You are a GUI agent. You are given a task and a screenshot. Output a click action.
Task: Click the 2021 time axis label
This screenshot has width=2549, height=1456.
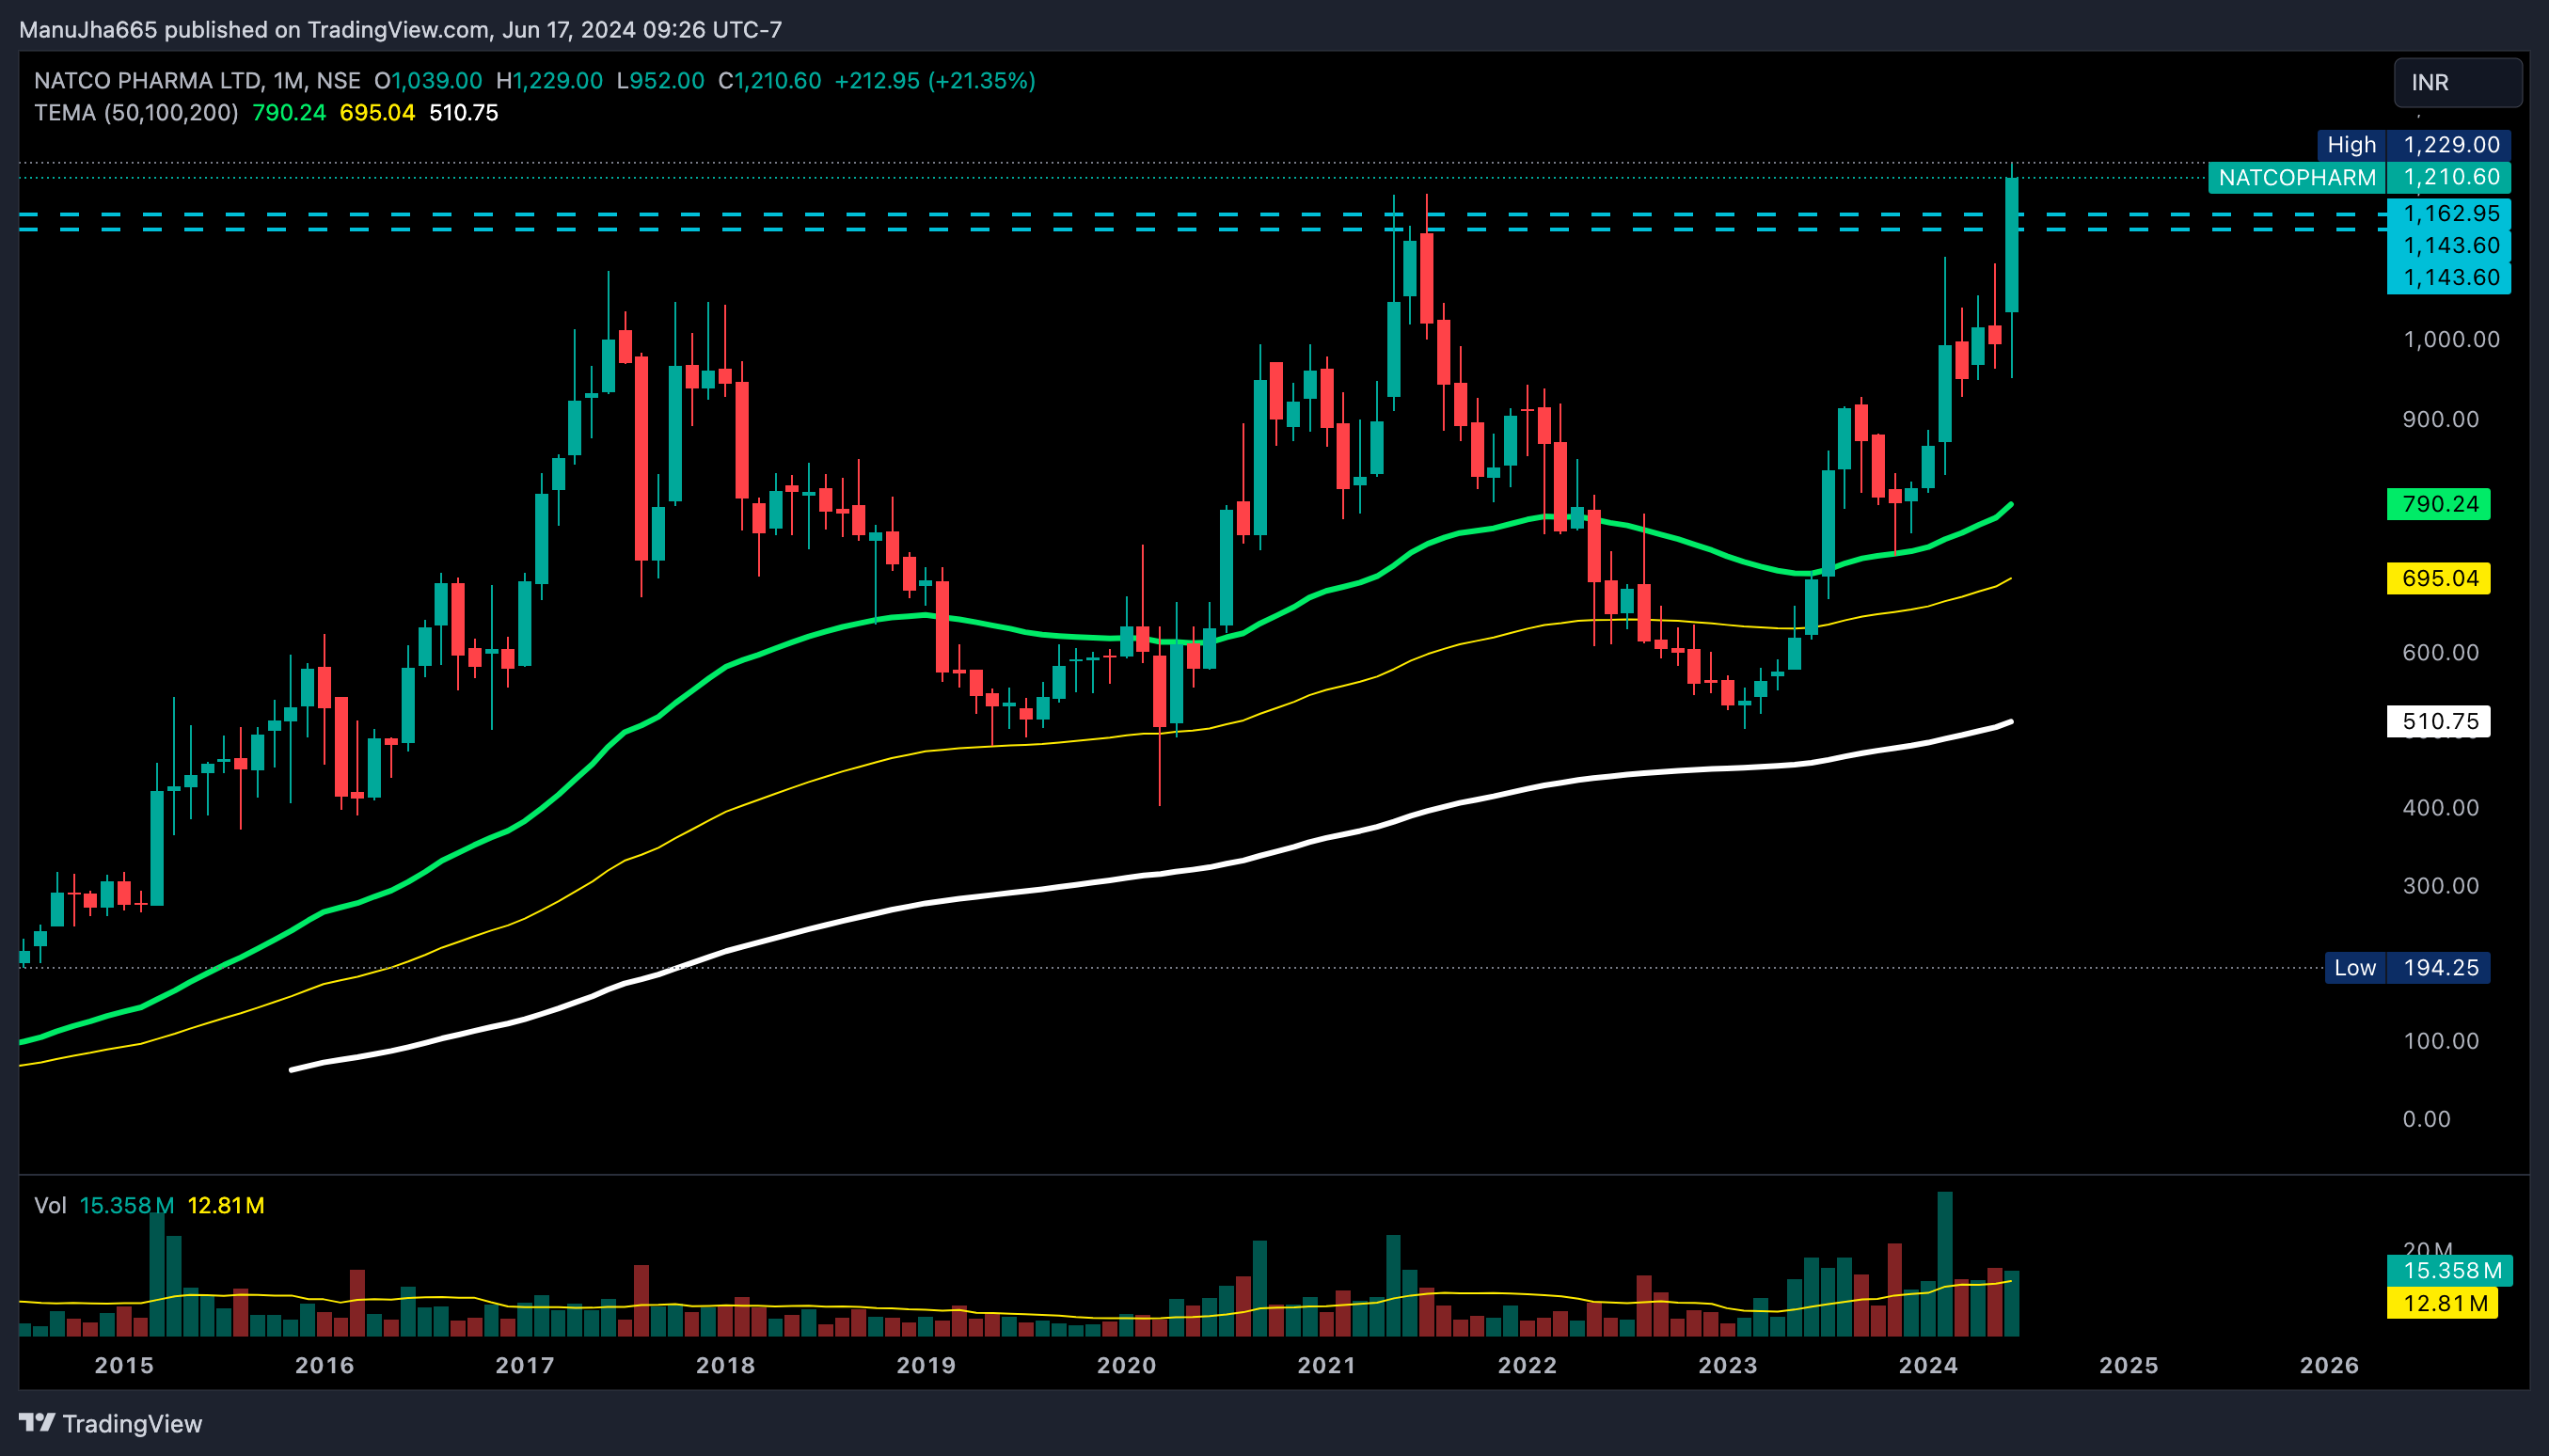point(1327,1365)
